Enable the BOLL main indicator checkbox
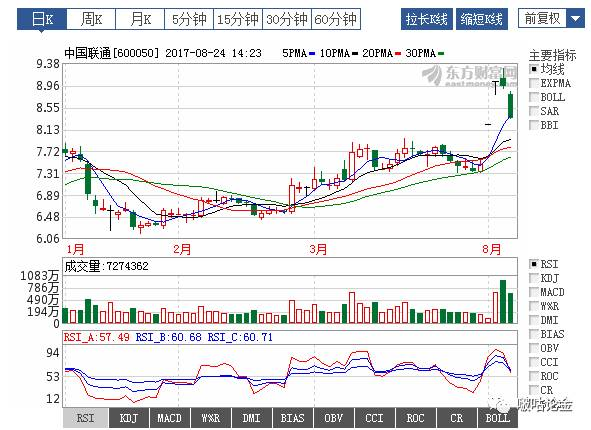 pyautogui.click(x=534, y=97)
